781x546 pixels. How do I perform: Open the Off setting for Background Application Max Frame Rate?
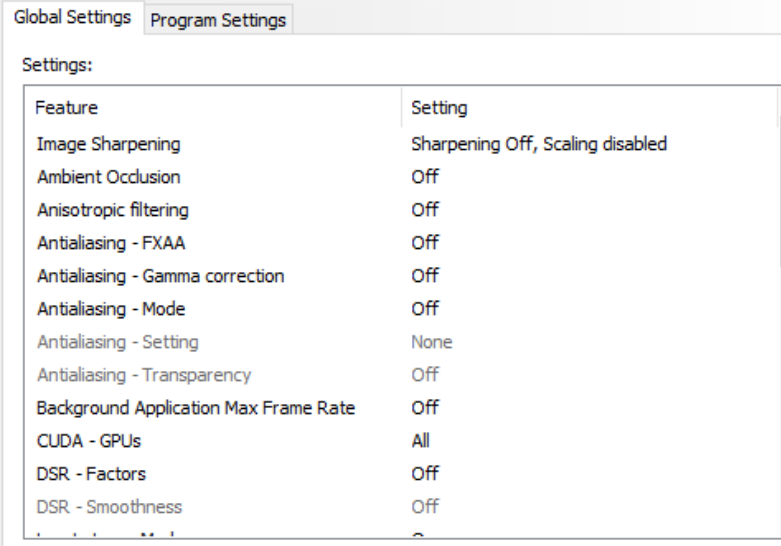pos(425,408)
